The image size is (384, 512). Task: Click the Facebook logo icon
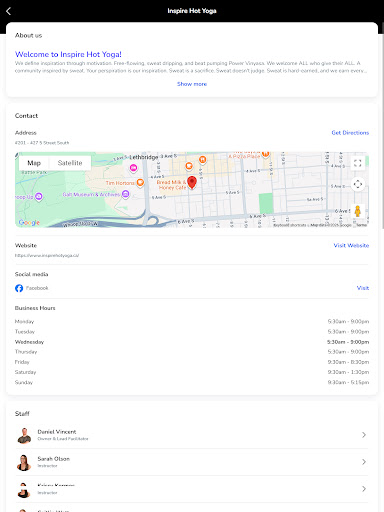click(19, 288)
